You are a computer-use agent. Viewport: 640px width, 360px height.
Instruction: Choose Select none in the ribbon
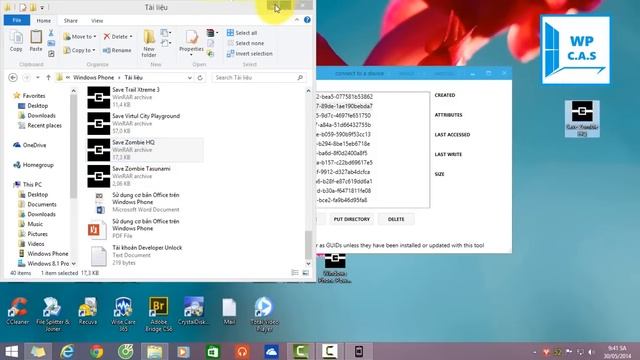(245, 43)
